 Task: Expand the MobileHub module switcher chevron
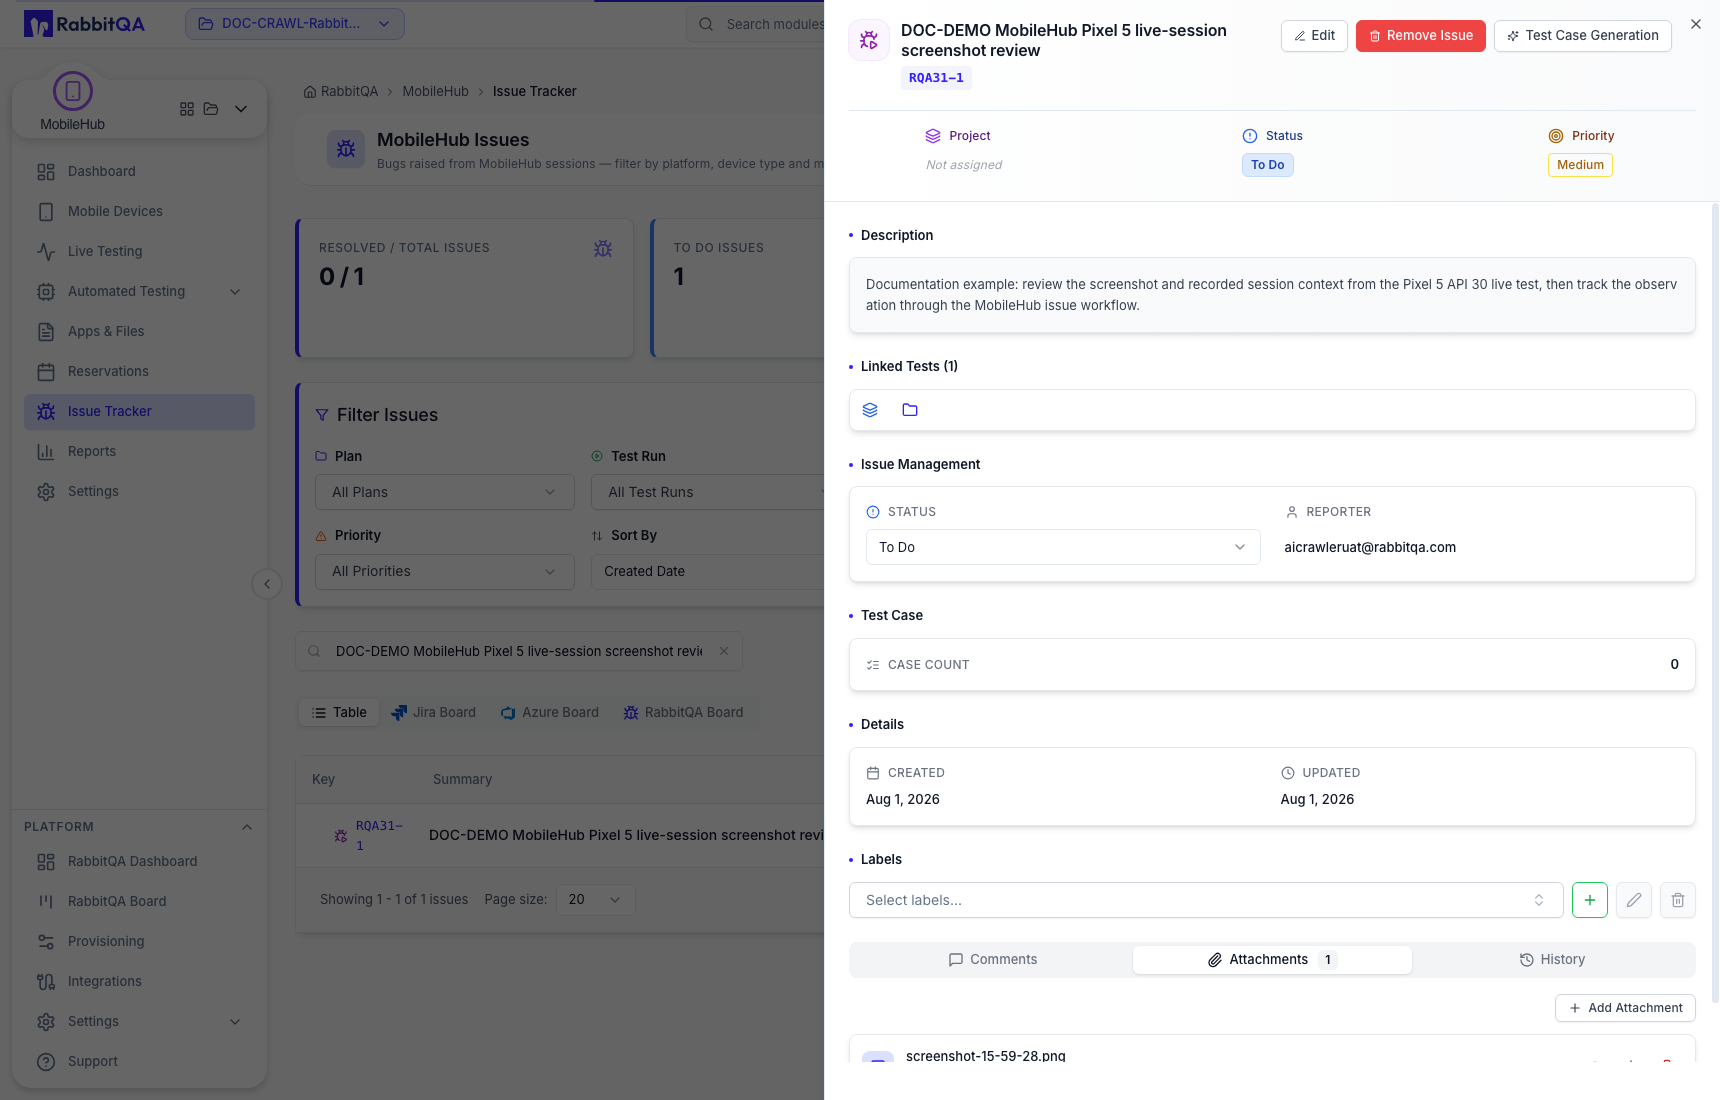click(x=241, y=109)
